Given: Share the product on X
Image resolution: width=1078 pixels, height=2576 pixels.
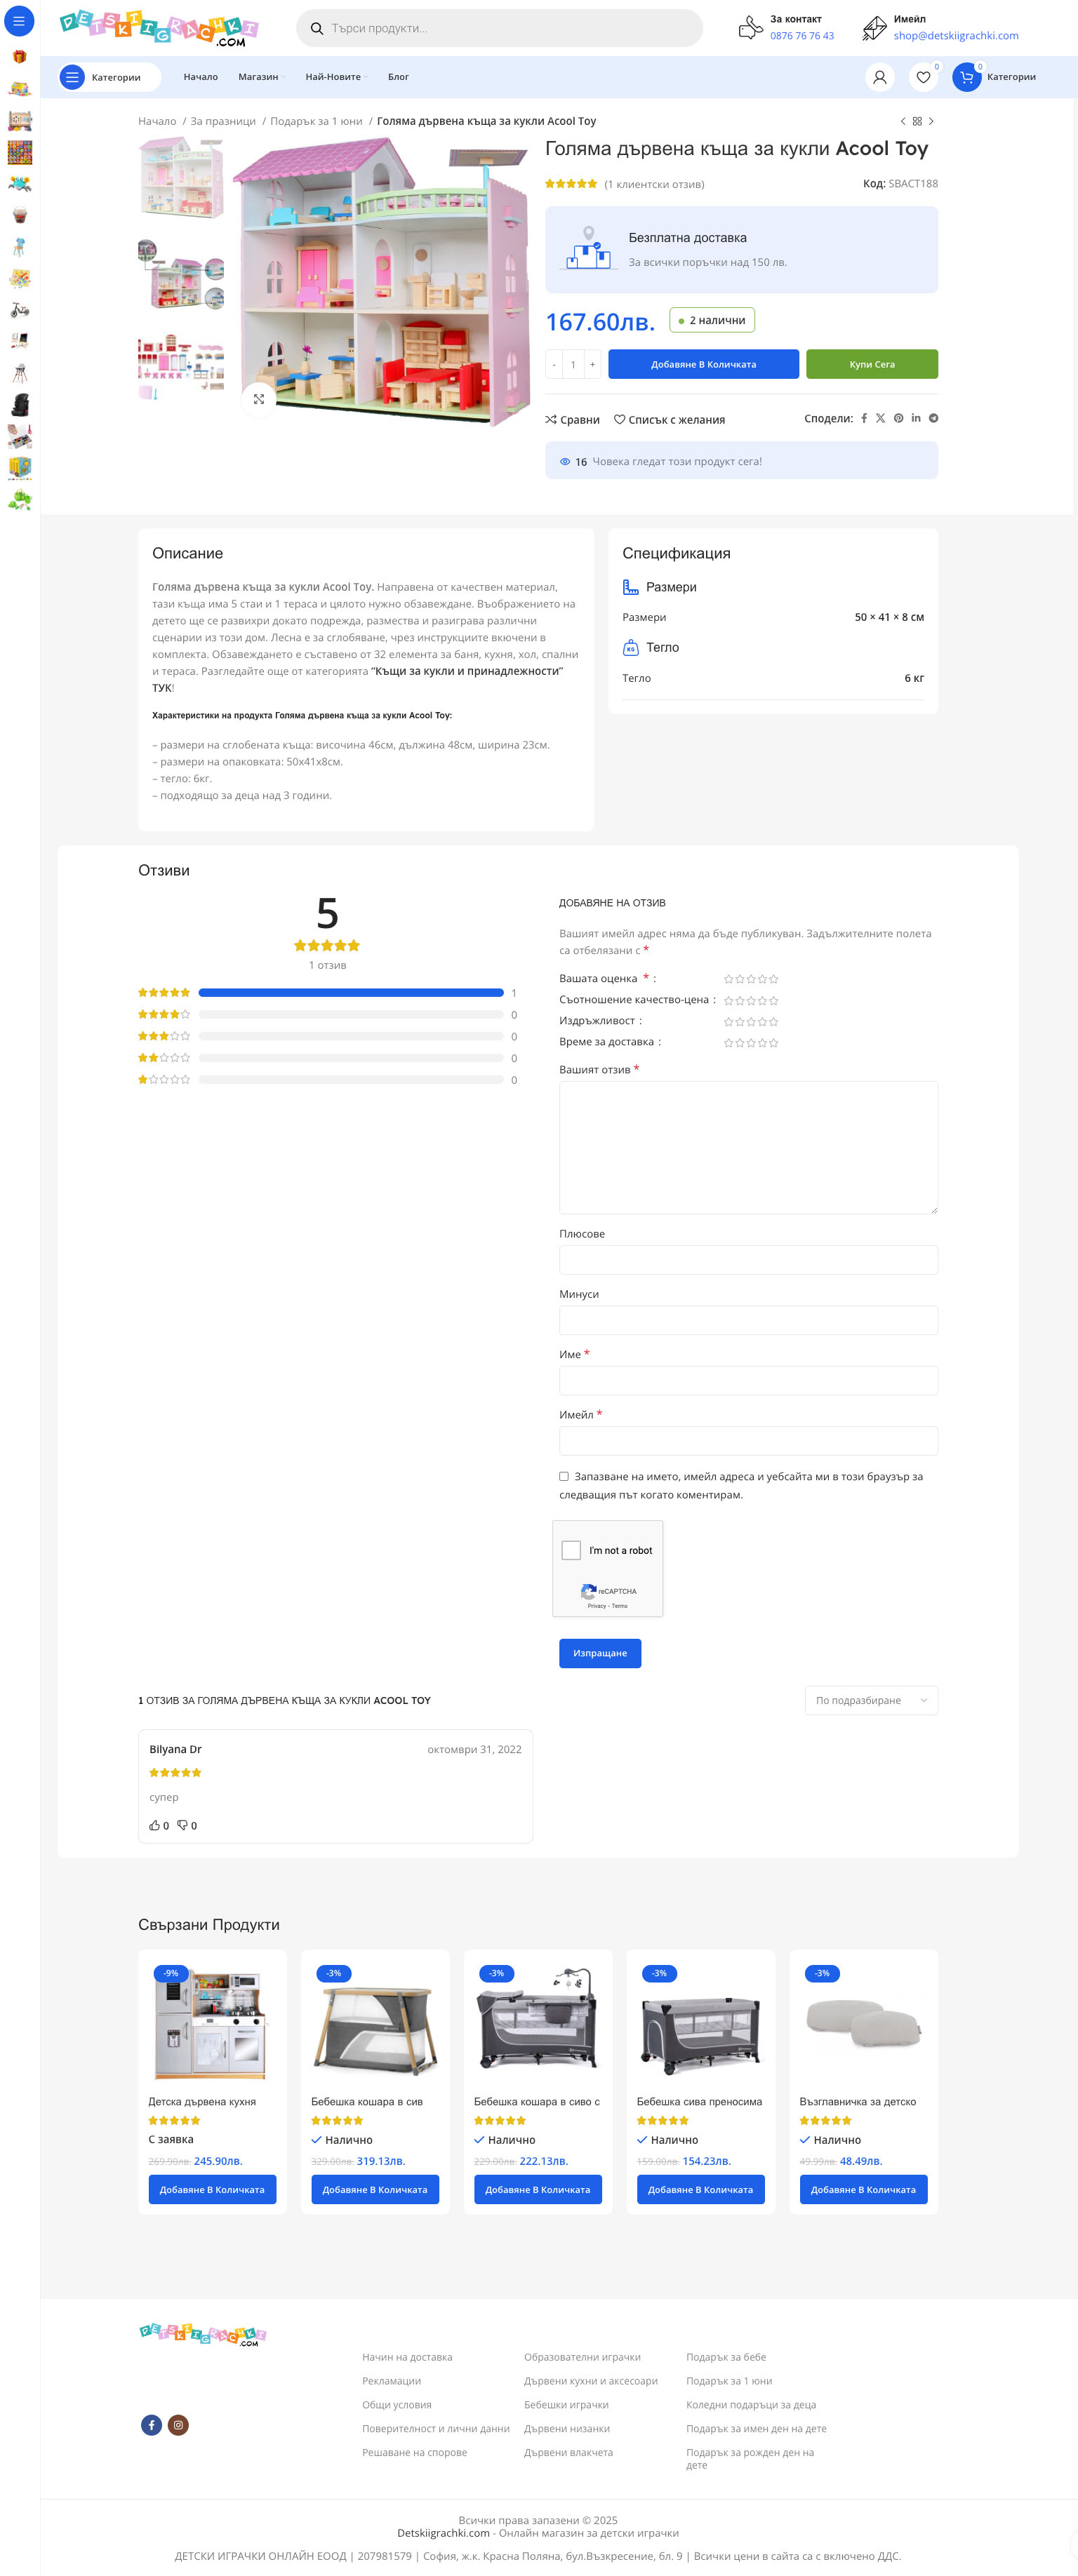Looking at the screenshot, I should coord(880,418).
